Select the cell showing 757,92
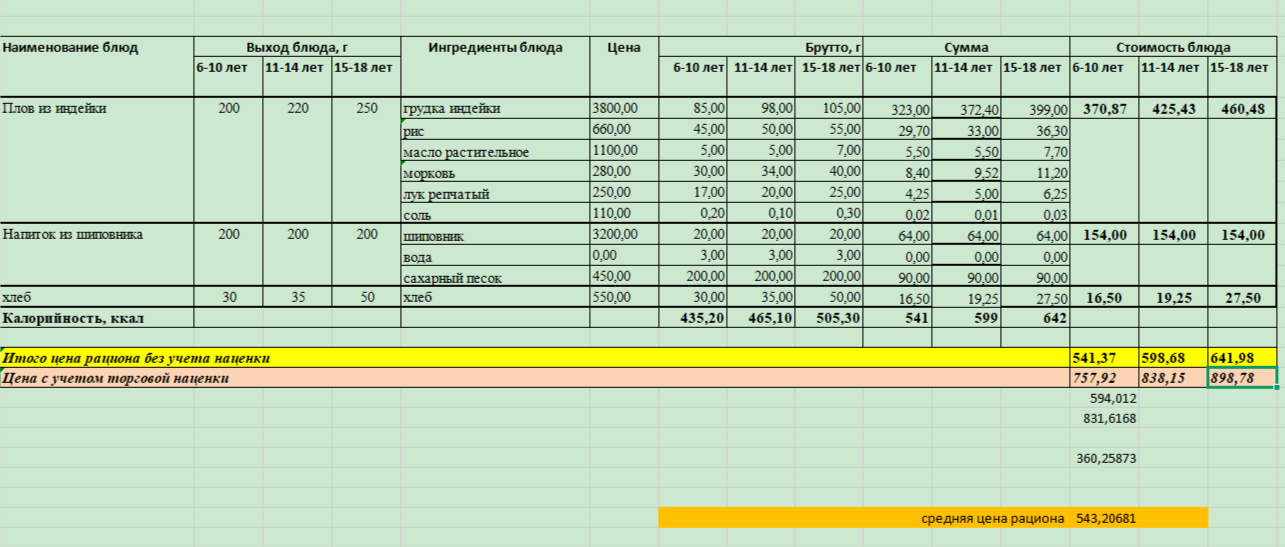Screen dimensions: 1285x547 1103,378
